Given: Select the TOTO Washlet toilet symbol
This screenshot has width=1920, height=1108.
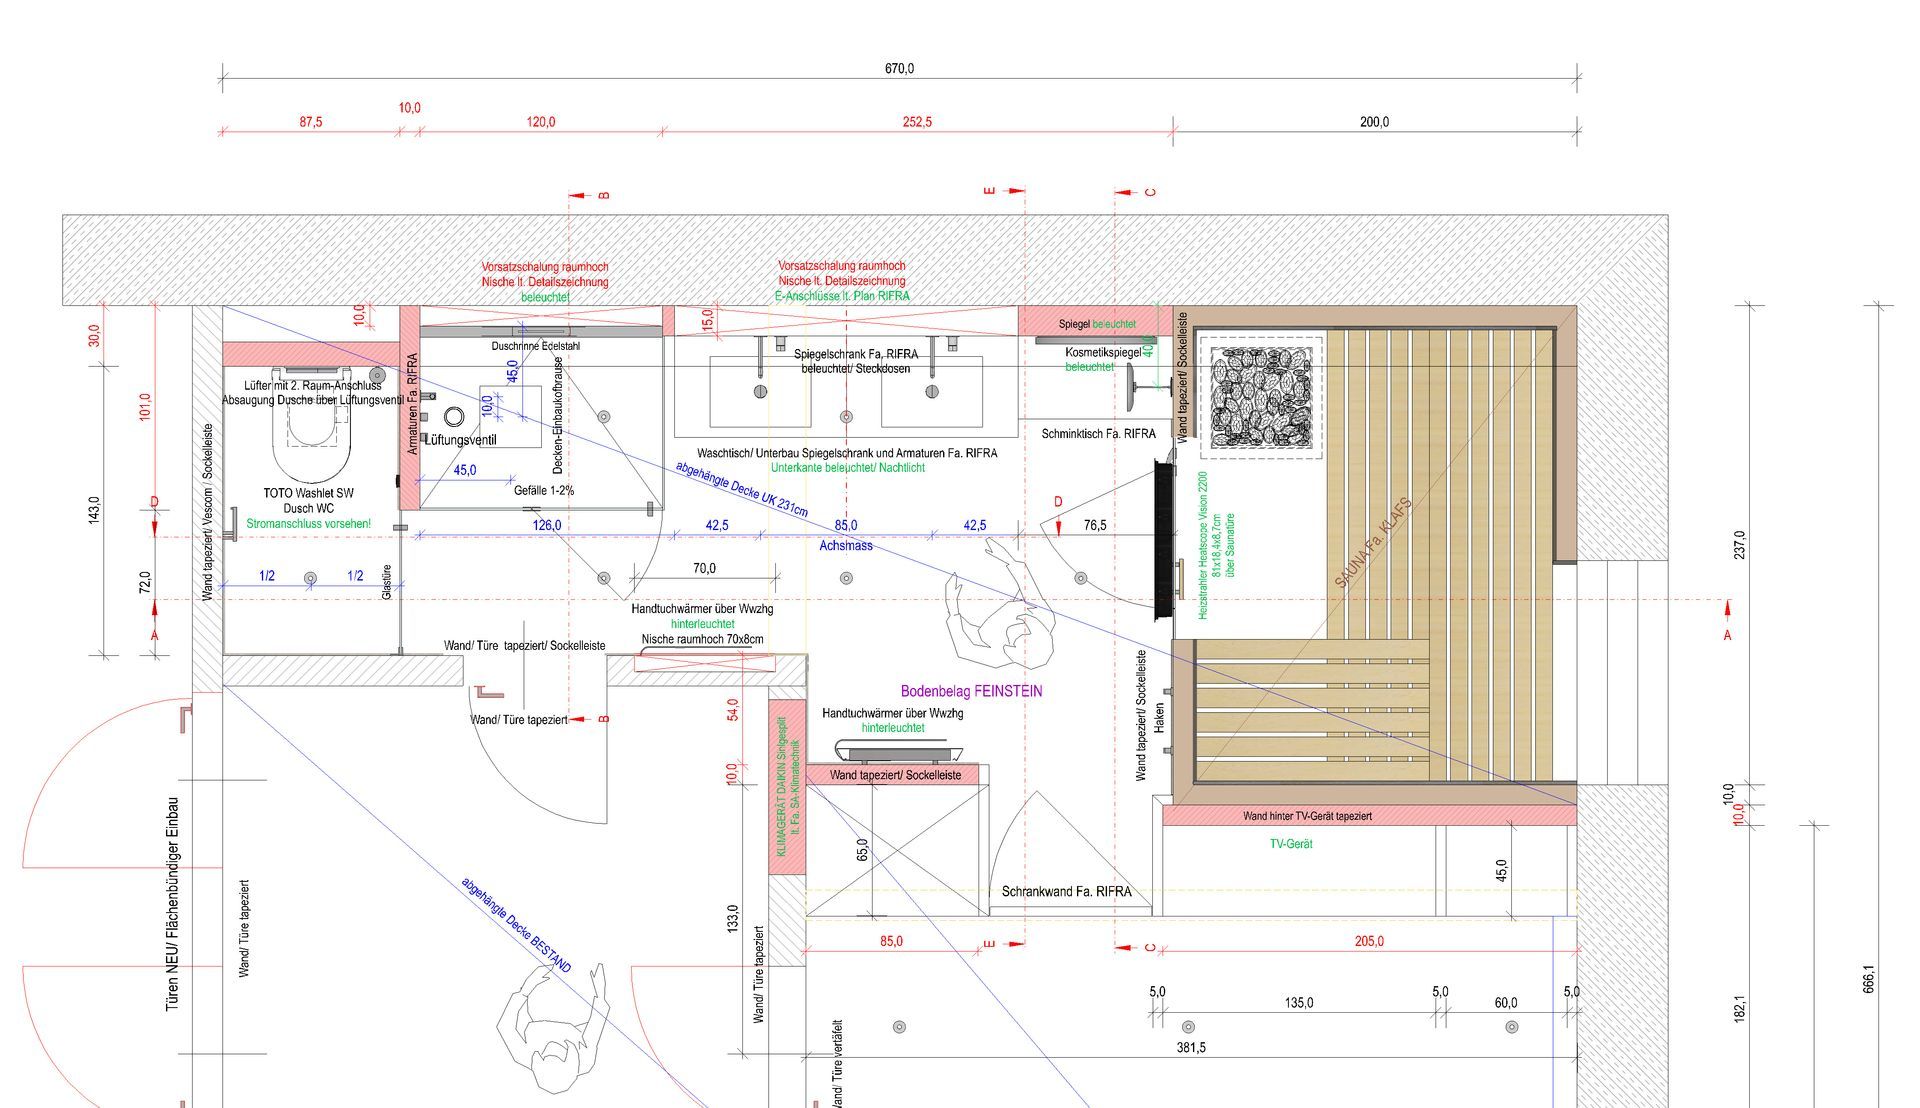Looking at the screenshot, I should pyautogui.click(x=312, y=440).
